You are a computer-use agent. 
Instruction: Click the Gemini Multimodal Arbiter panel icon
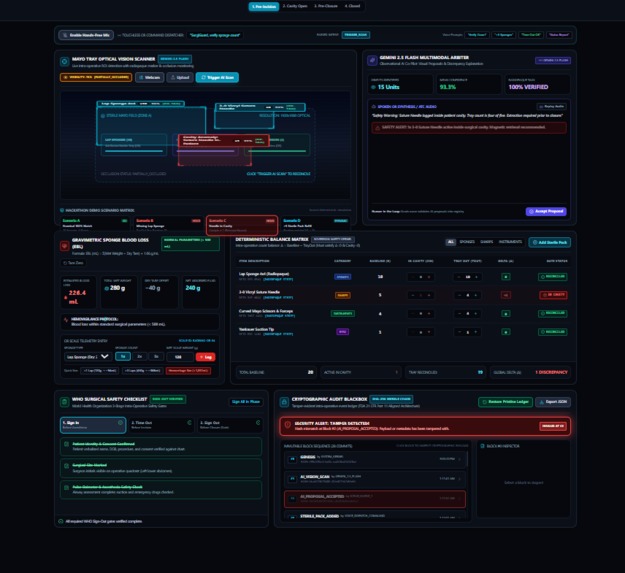(372, 60)
